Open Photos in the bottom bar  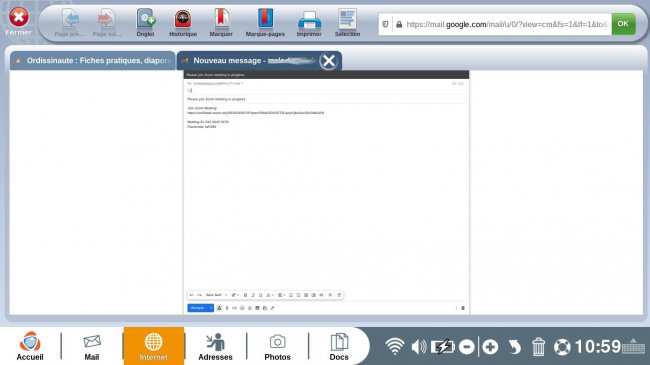pos(277,346)
